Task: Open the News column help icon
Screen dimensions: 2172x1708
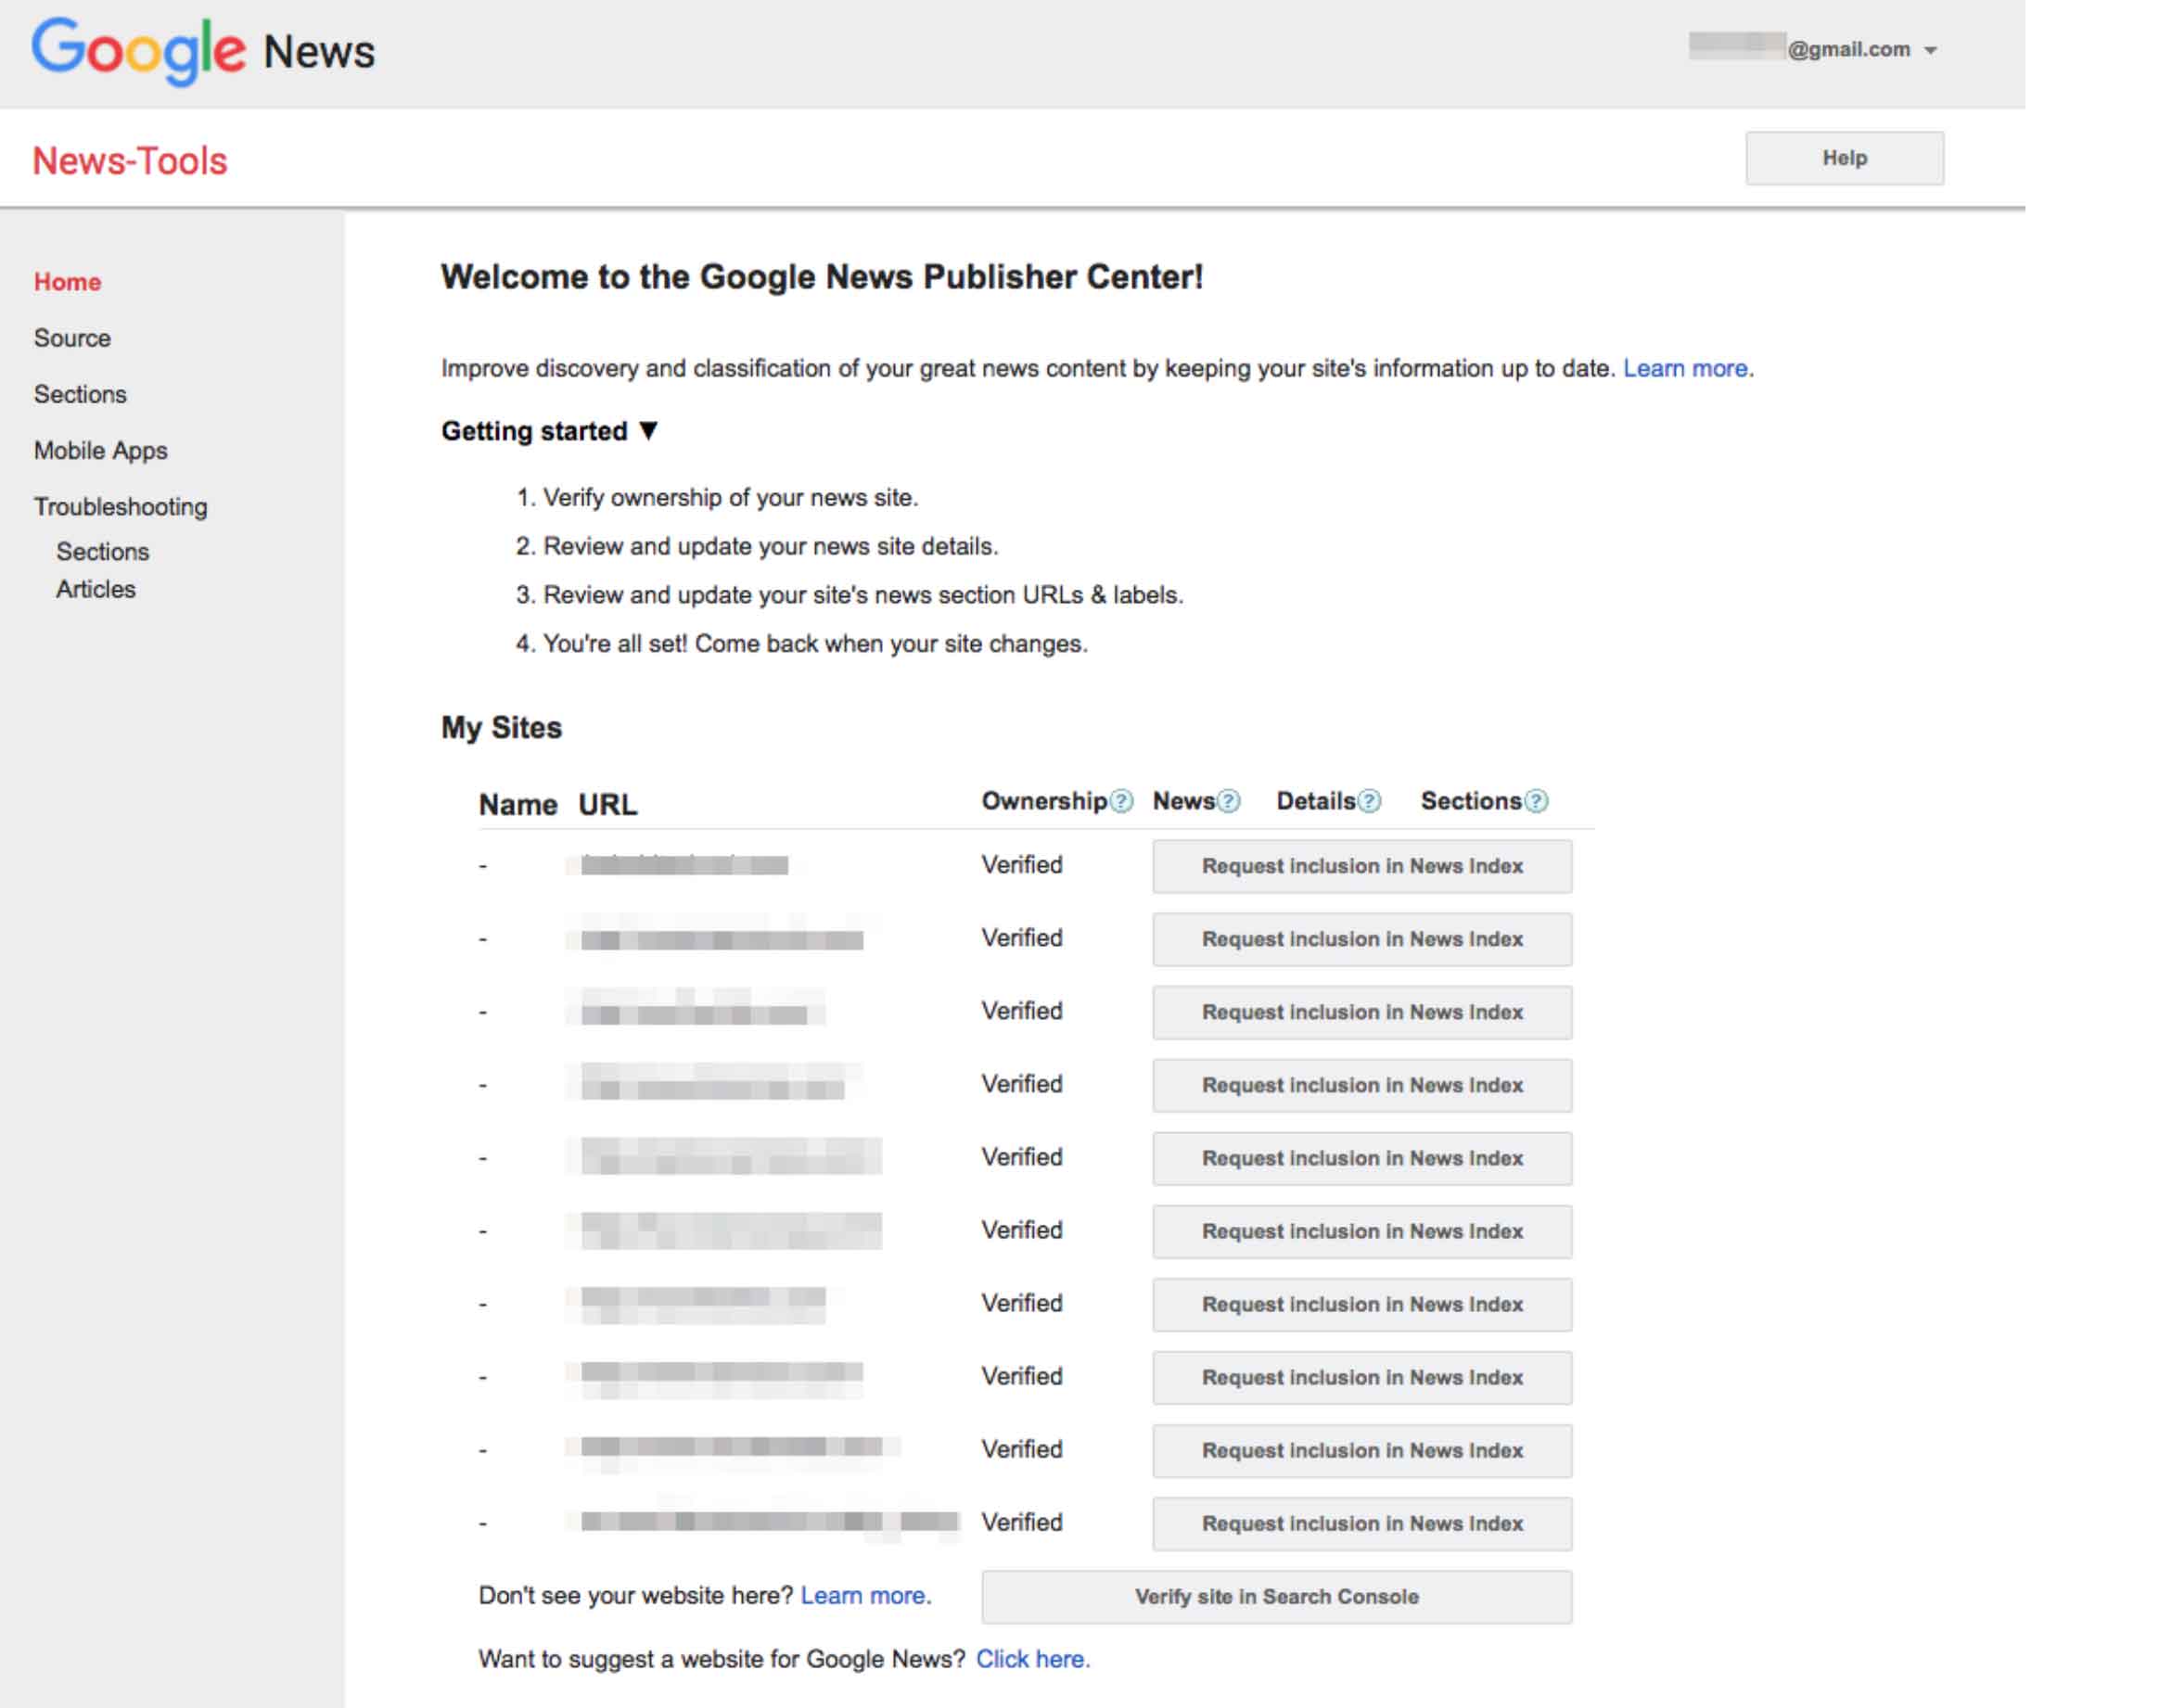Action: [1227, 800]
